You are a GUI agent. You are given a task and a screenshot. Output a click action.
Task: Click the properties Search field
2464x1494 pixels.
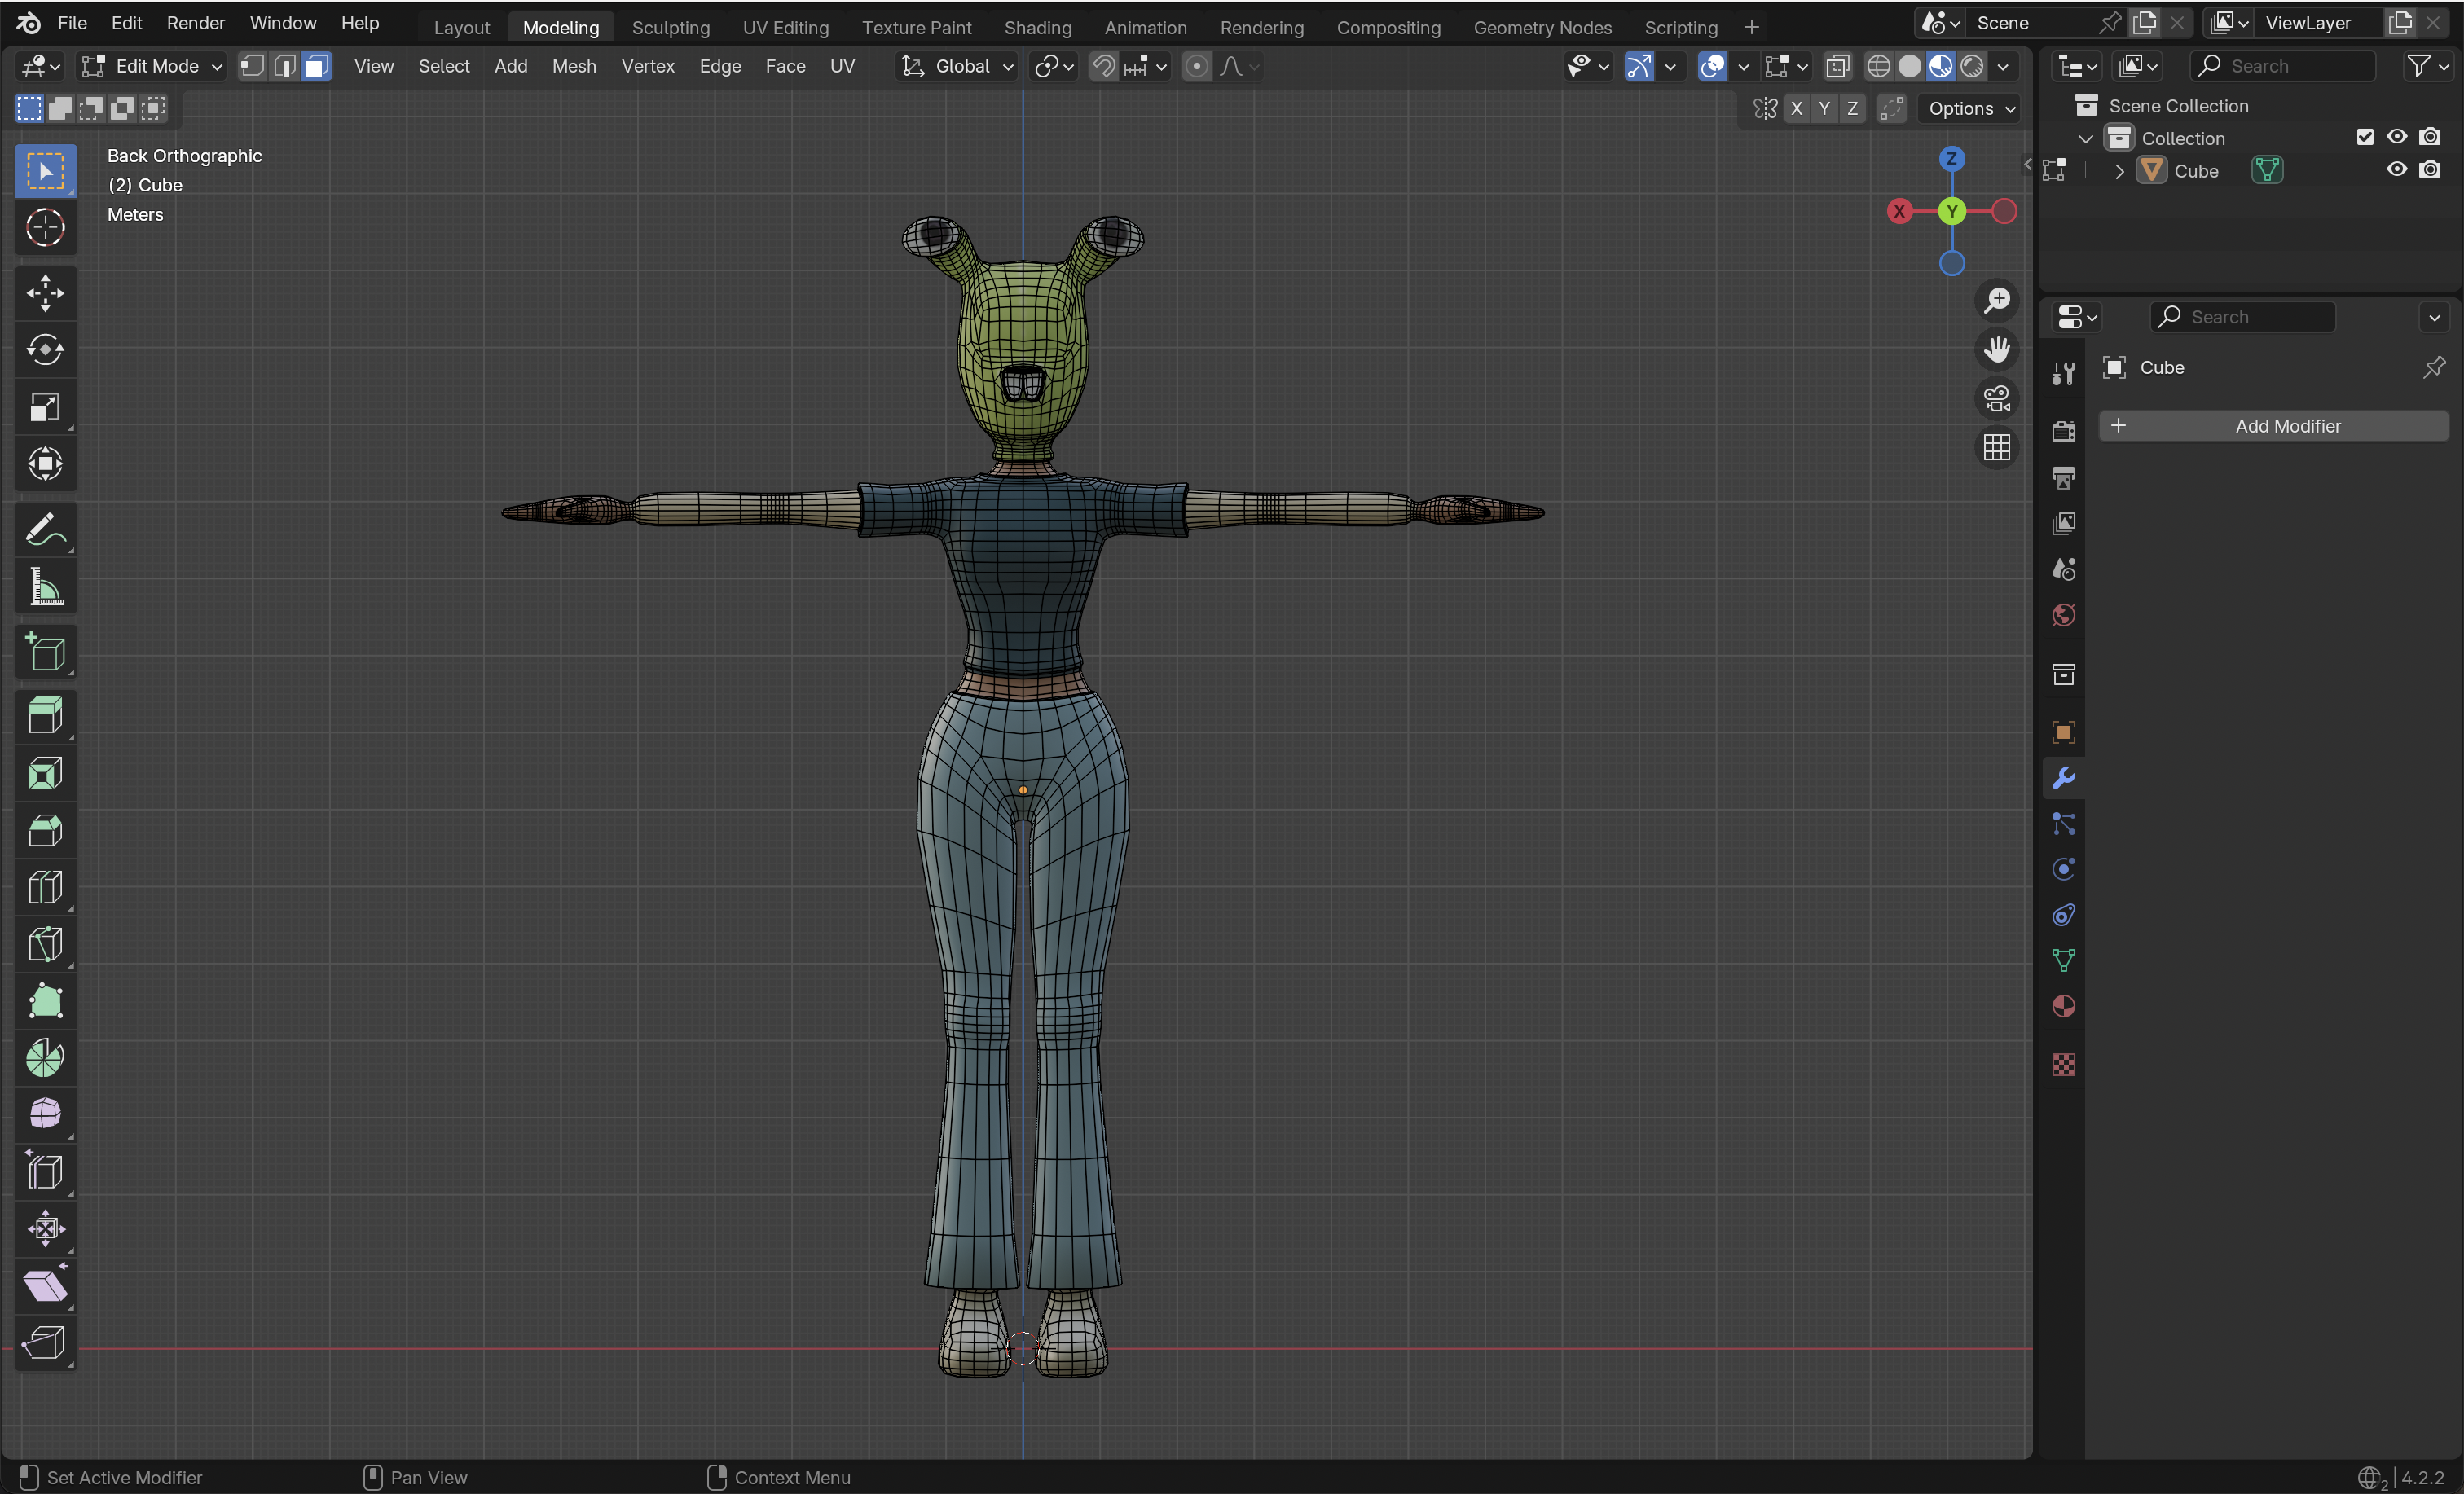[x=2242, y=317]
